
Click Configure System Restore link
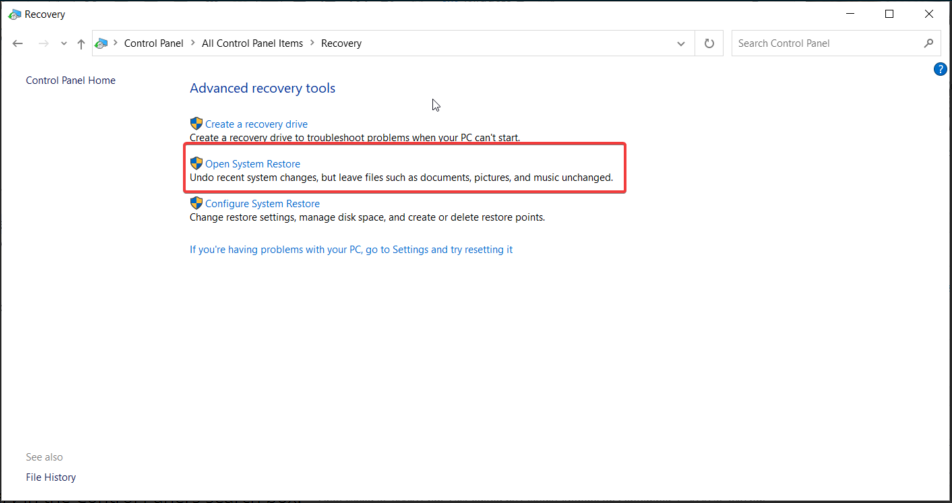pos(262,204)
